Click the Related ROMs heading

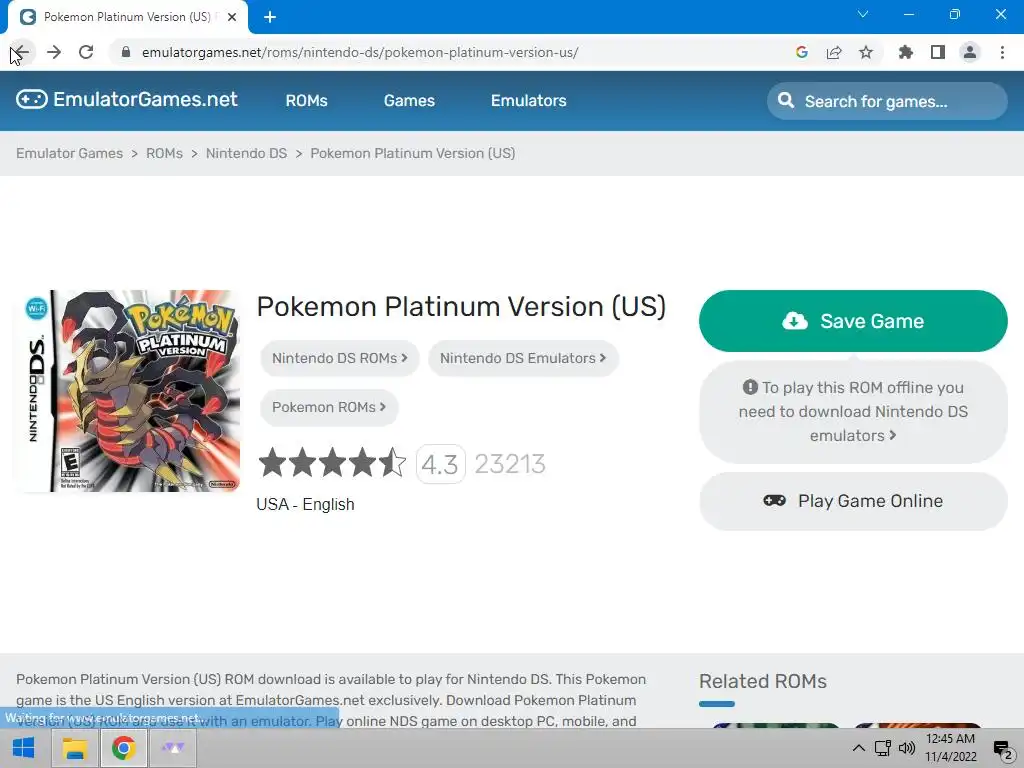[763, 682]
